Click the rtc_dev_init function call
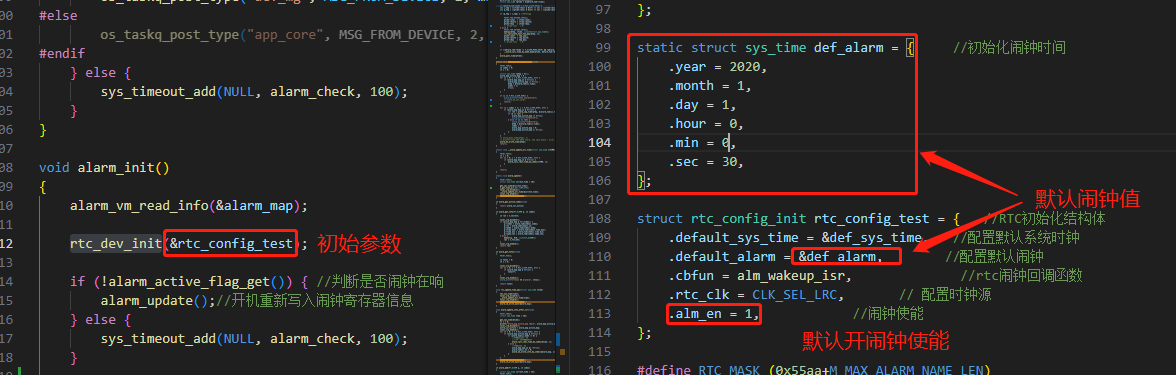This screenshot has width=1176, height=375. (x=116, y=243)
